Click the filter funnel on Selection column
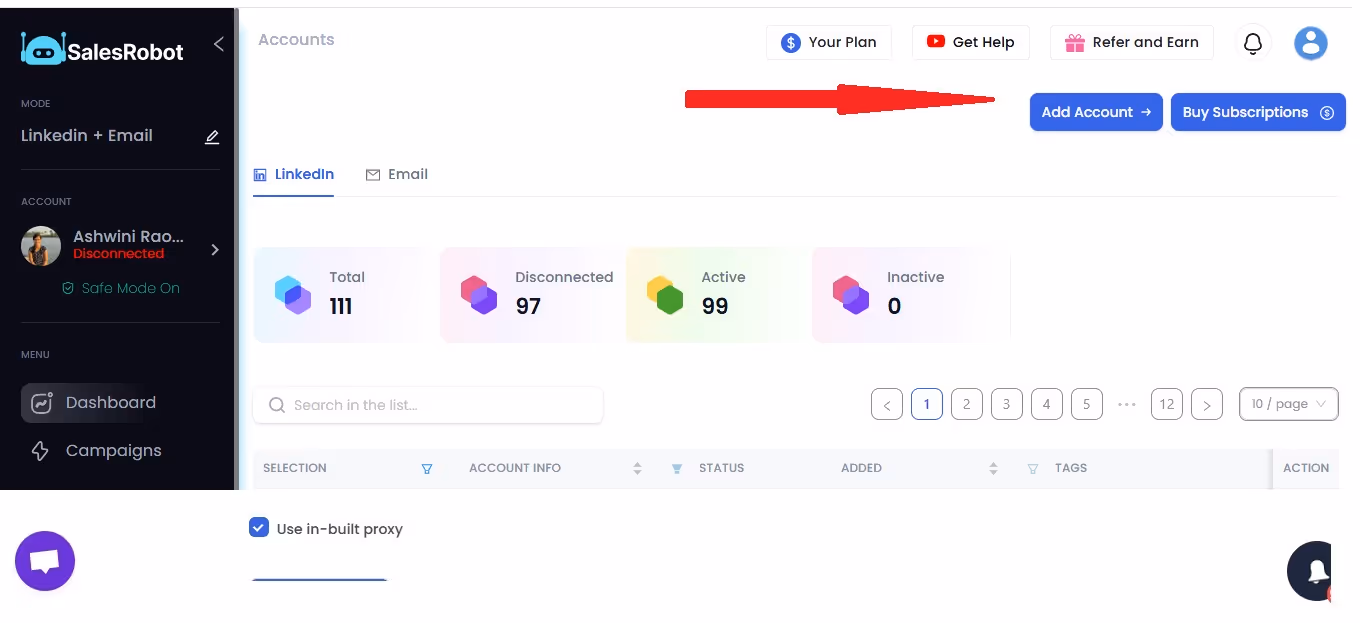 pyautogui.click(x=427, y=468)
